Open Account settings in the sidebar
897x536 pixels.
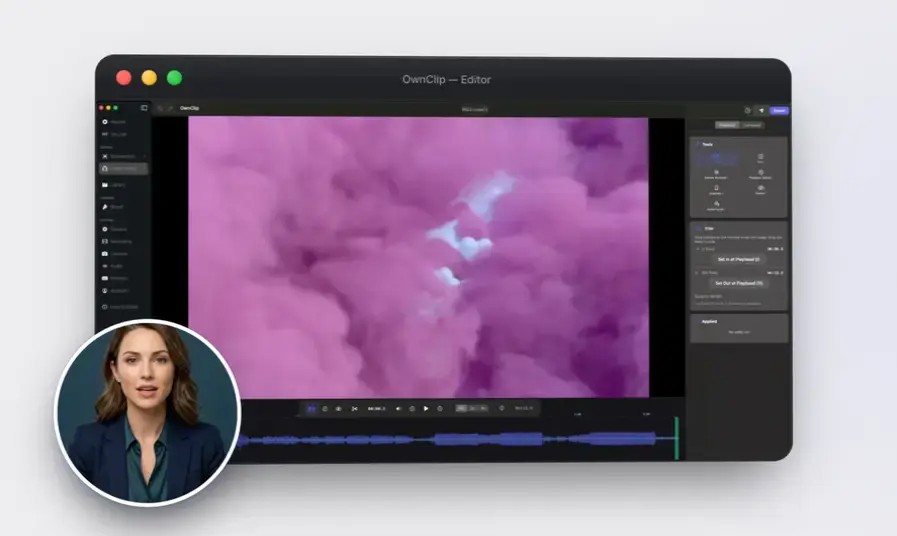[x=115, y=291]
